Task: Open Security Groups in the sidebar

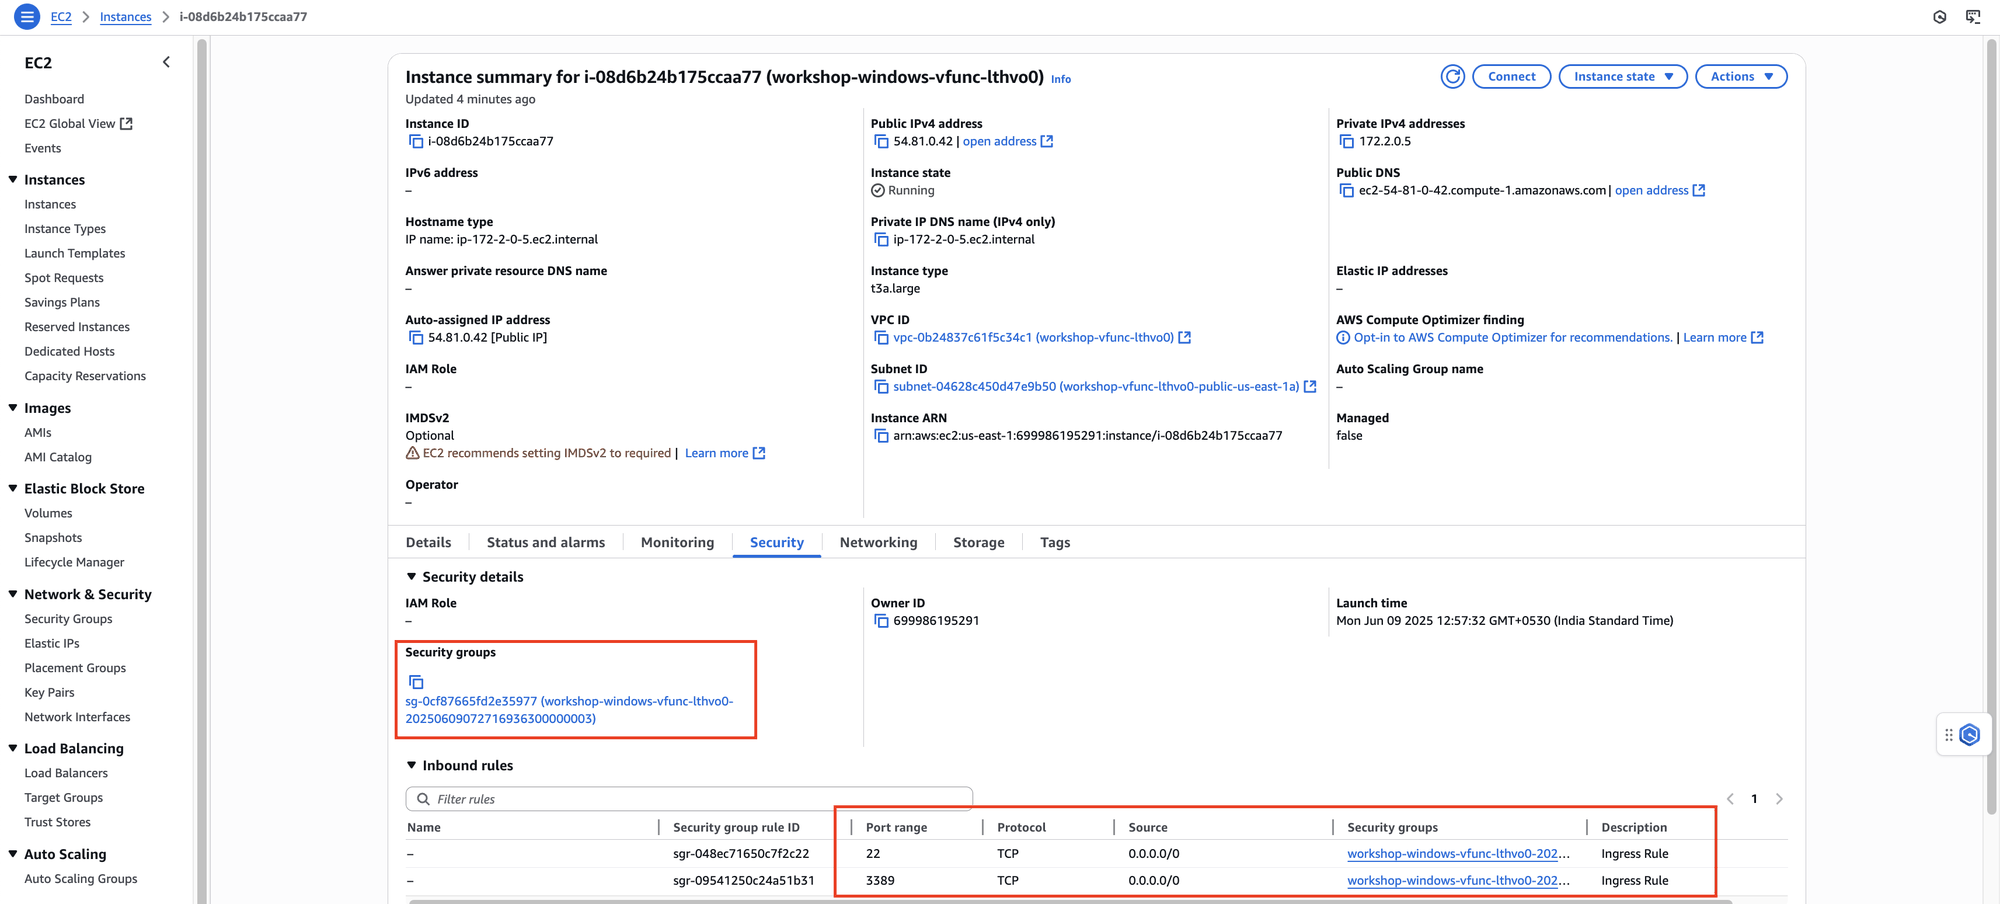Action: click(x=68, y=619)
